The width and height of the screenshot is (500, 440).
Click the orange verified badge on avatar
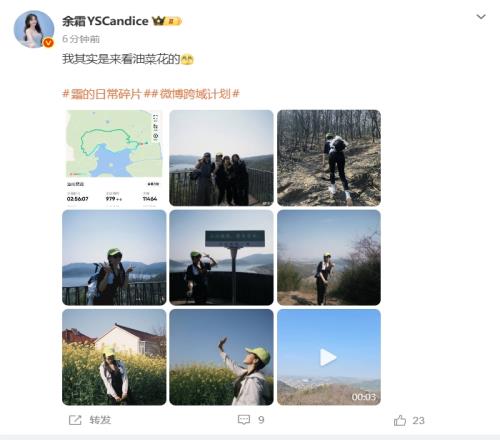point(48,42)
